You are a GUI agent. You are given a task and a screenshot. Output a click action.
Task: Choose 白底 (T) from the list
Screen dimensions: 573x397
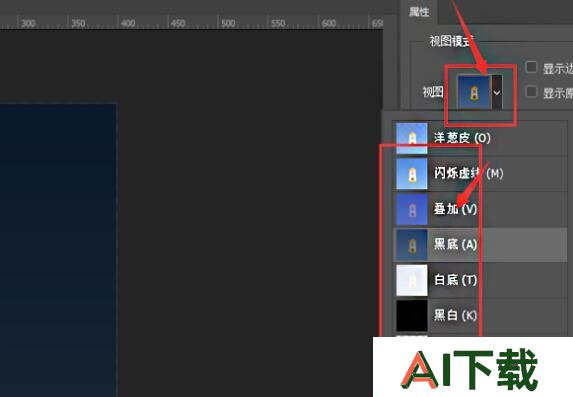[455, 280]
